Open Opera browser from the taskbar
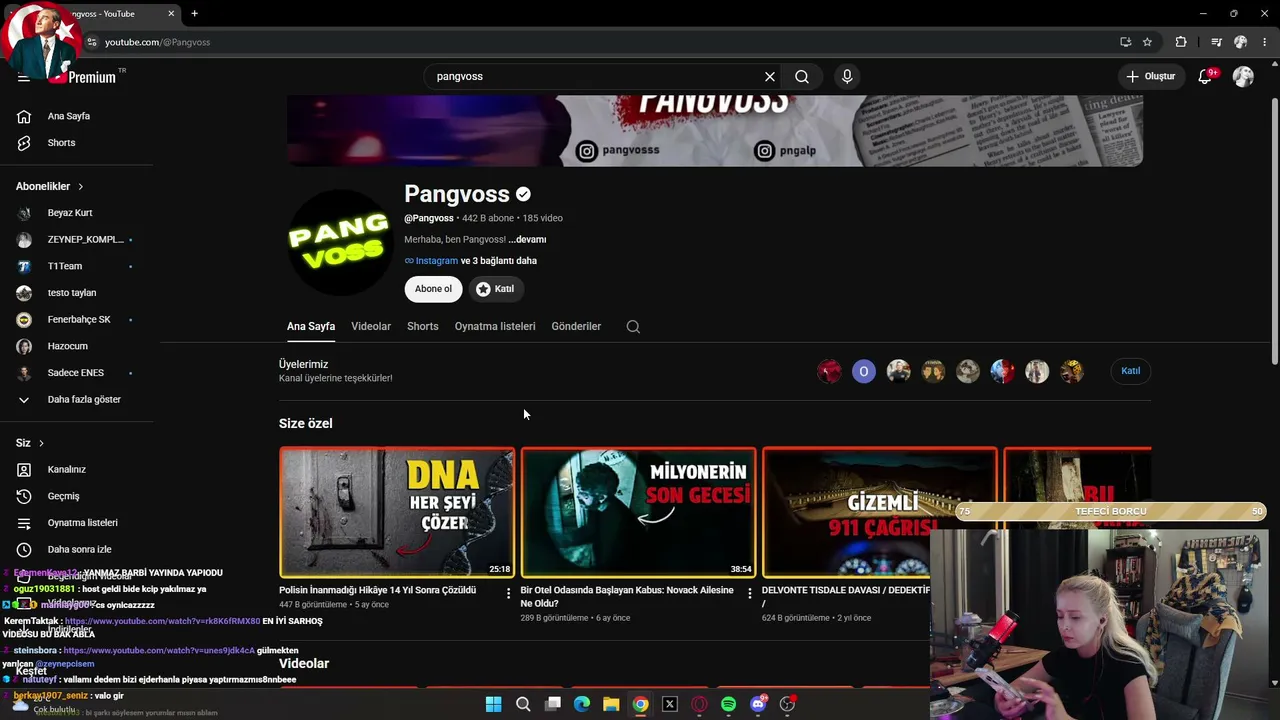Viewport: 1280px width, 720px height. tap(699, 704)
